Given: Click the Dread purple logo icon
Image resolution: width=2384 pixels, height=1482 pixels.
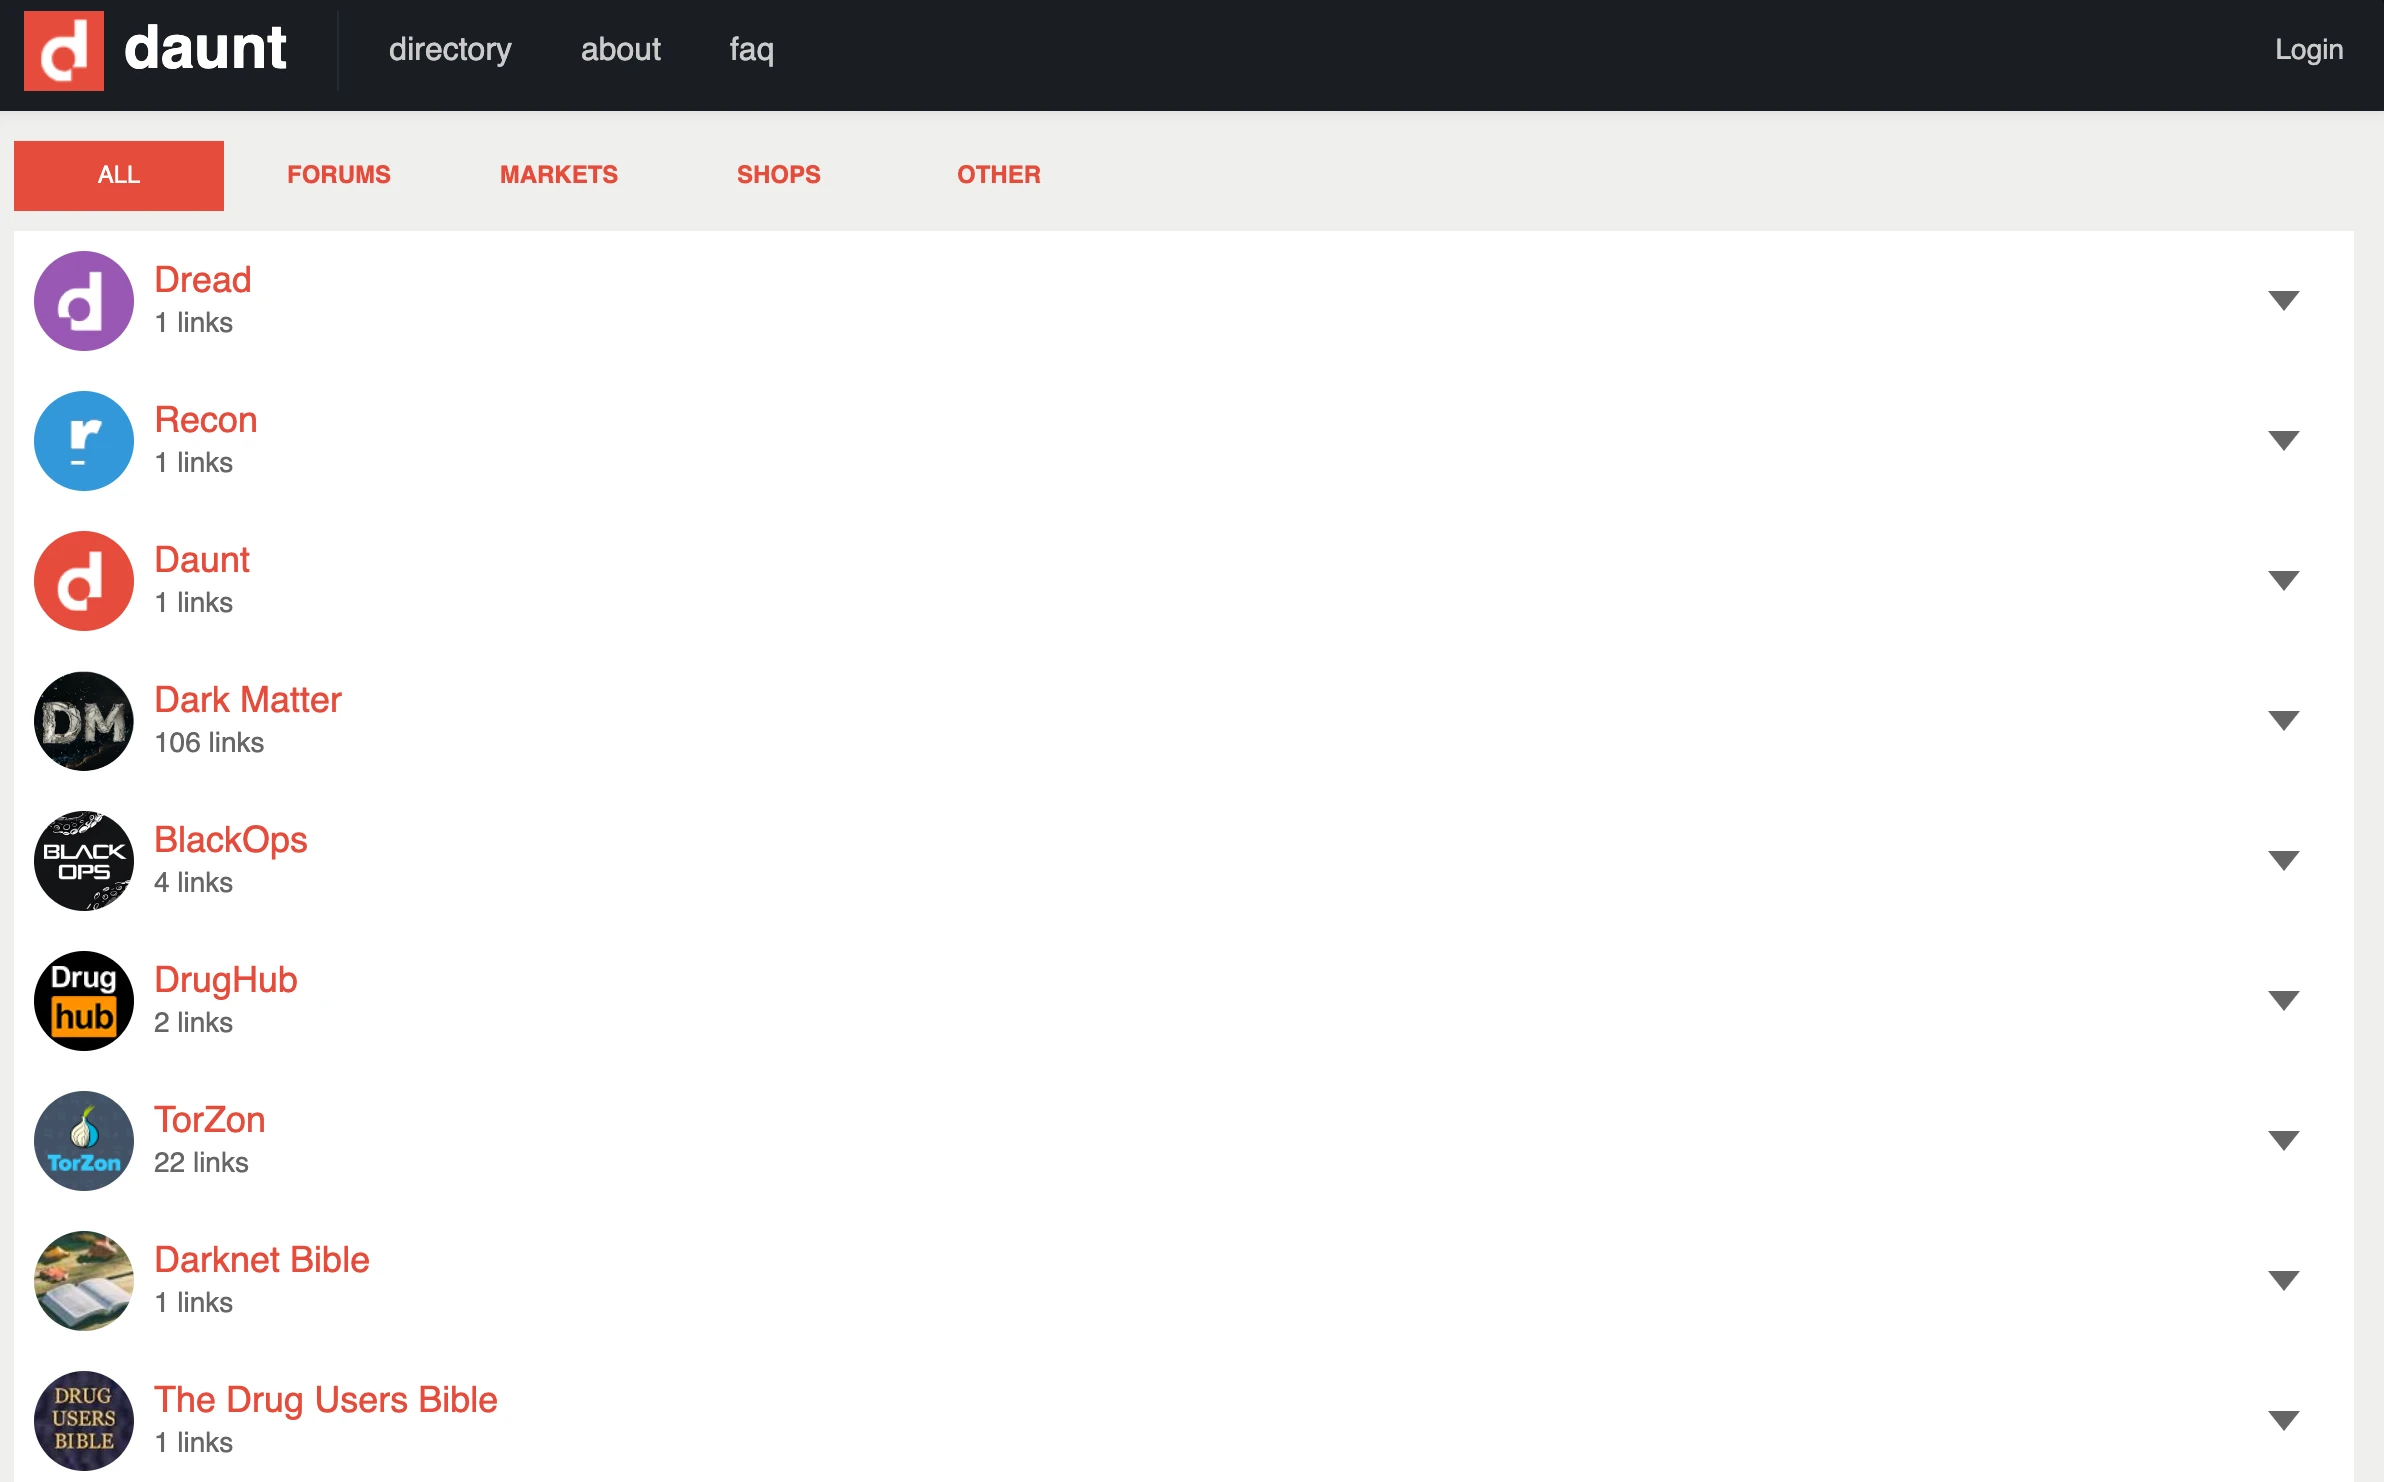Looking at the screenshot, I should [x=83, y=300].
